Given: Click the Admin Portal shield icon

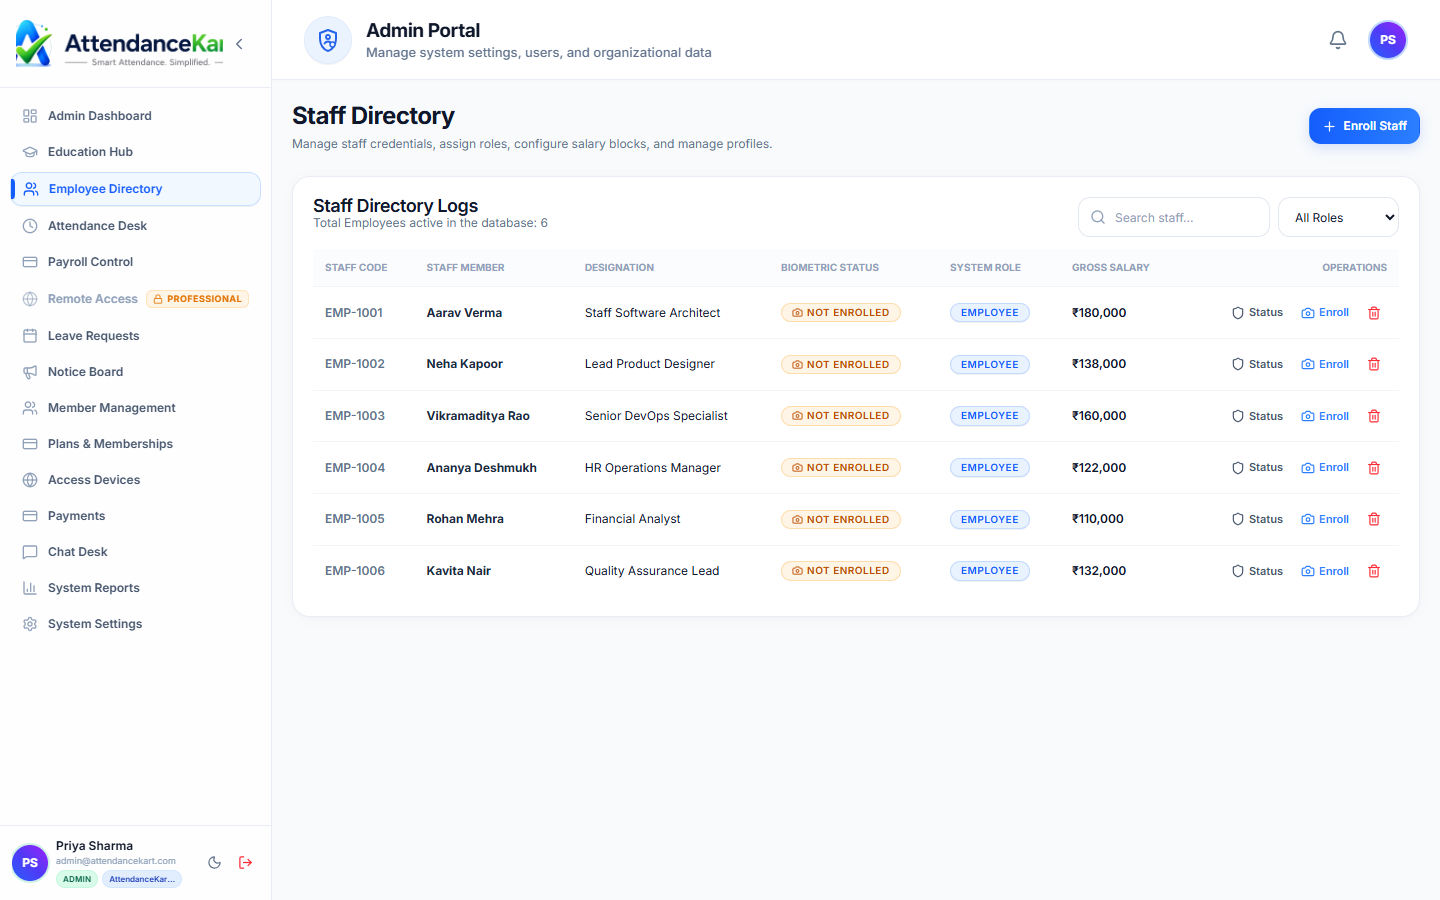Looking at the screenshot, I should click(328, 40).
